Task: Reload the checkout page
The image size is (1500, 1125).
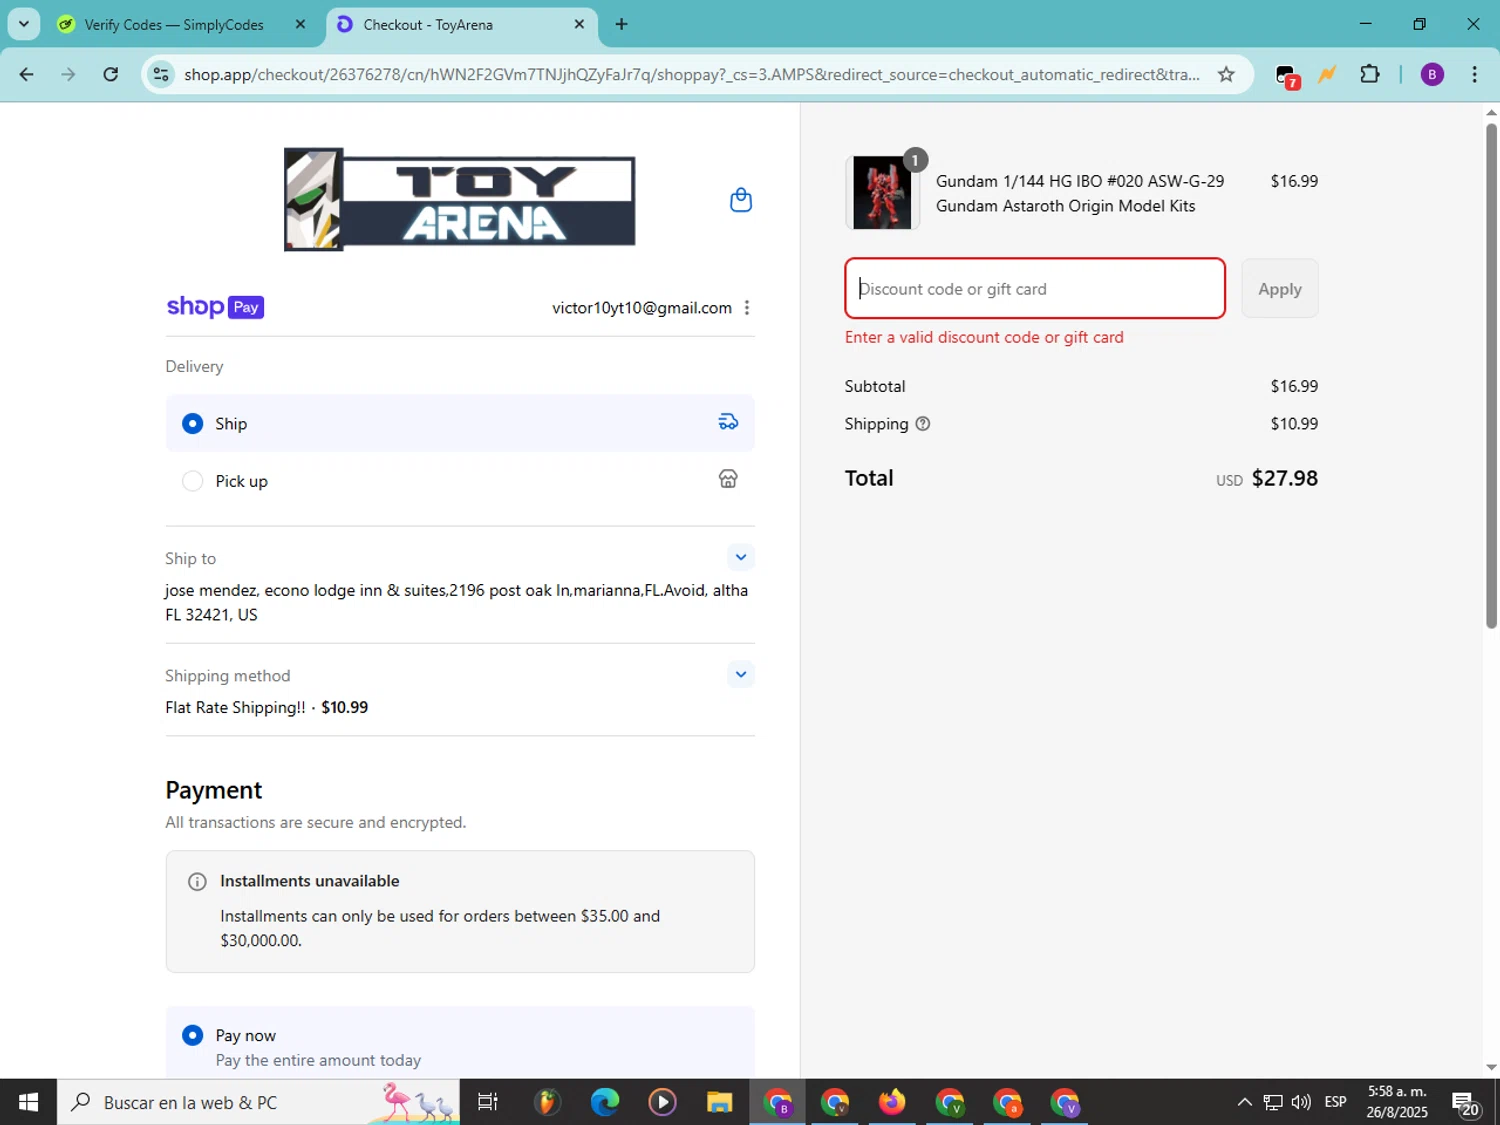Action: pyautogui.click(x=111, y=74)
